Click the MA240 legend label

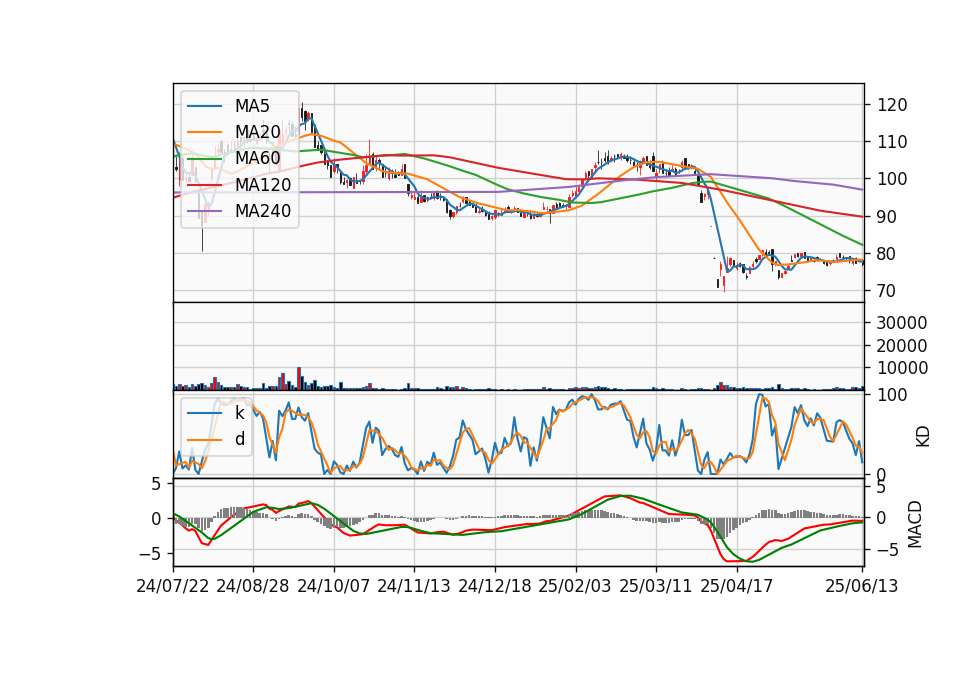(x=263, y=211)
